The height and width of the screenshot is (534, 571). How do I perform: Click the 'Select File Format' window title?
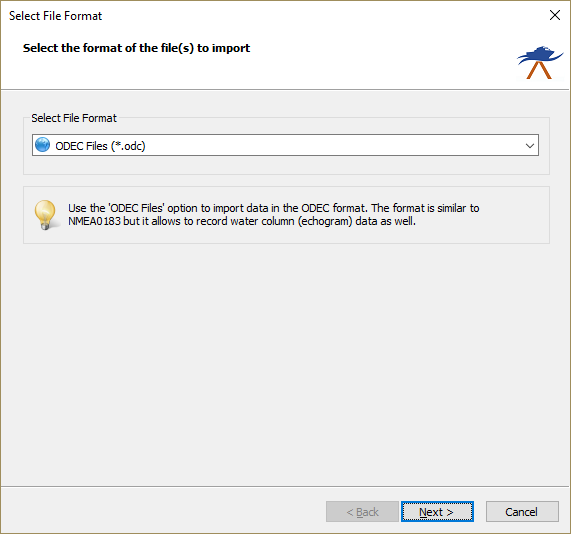coord(55,16)
